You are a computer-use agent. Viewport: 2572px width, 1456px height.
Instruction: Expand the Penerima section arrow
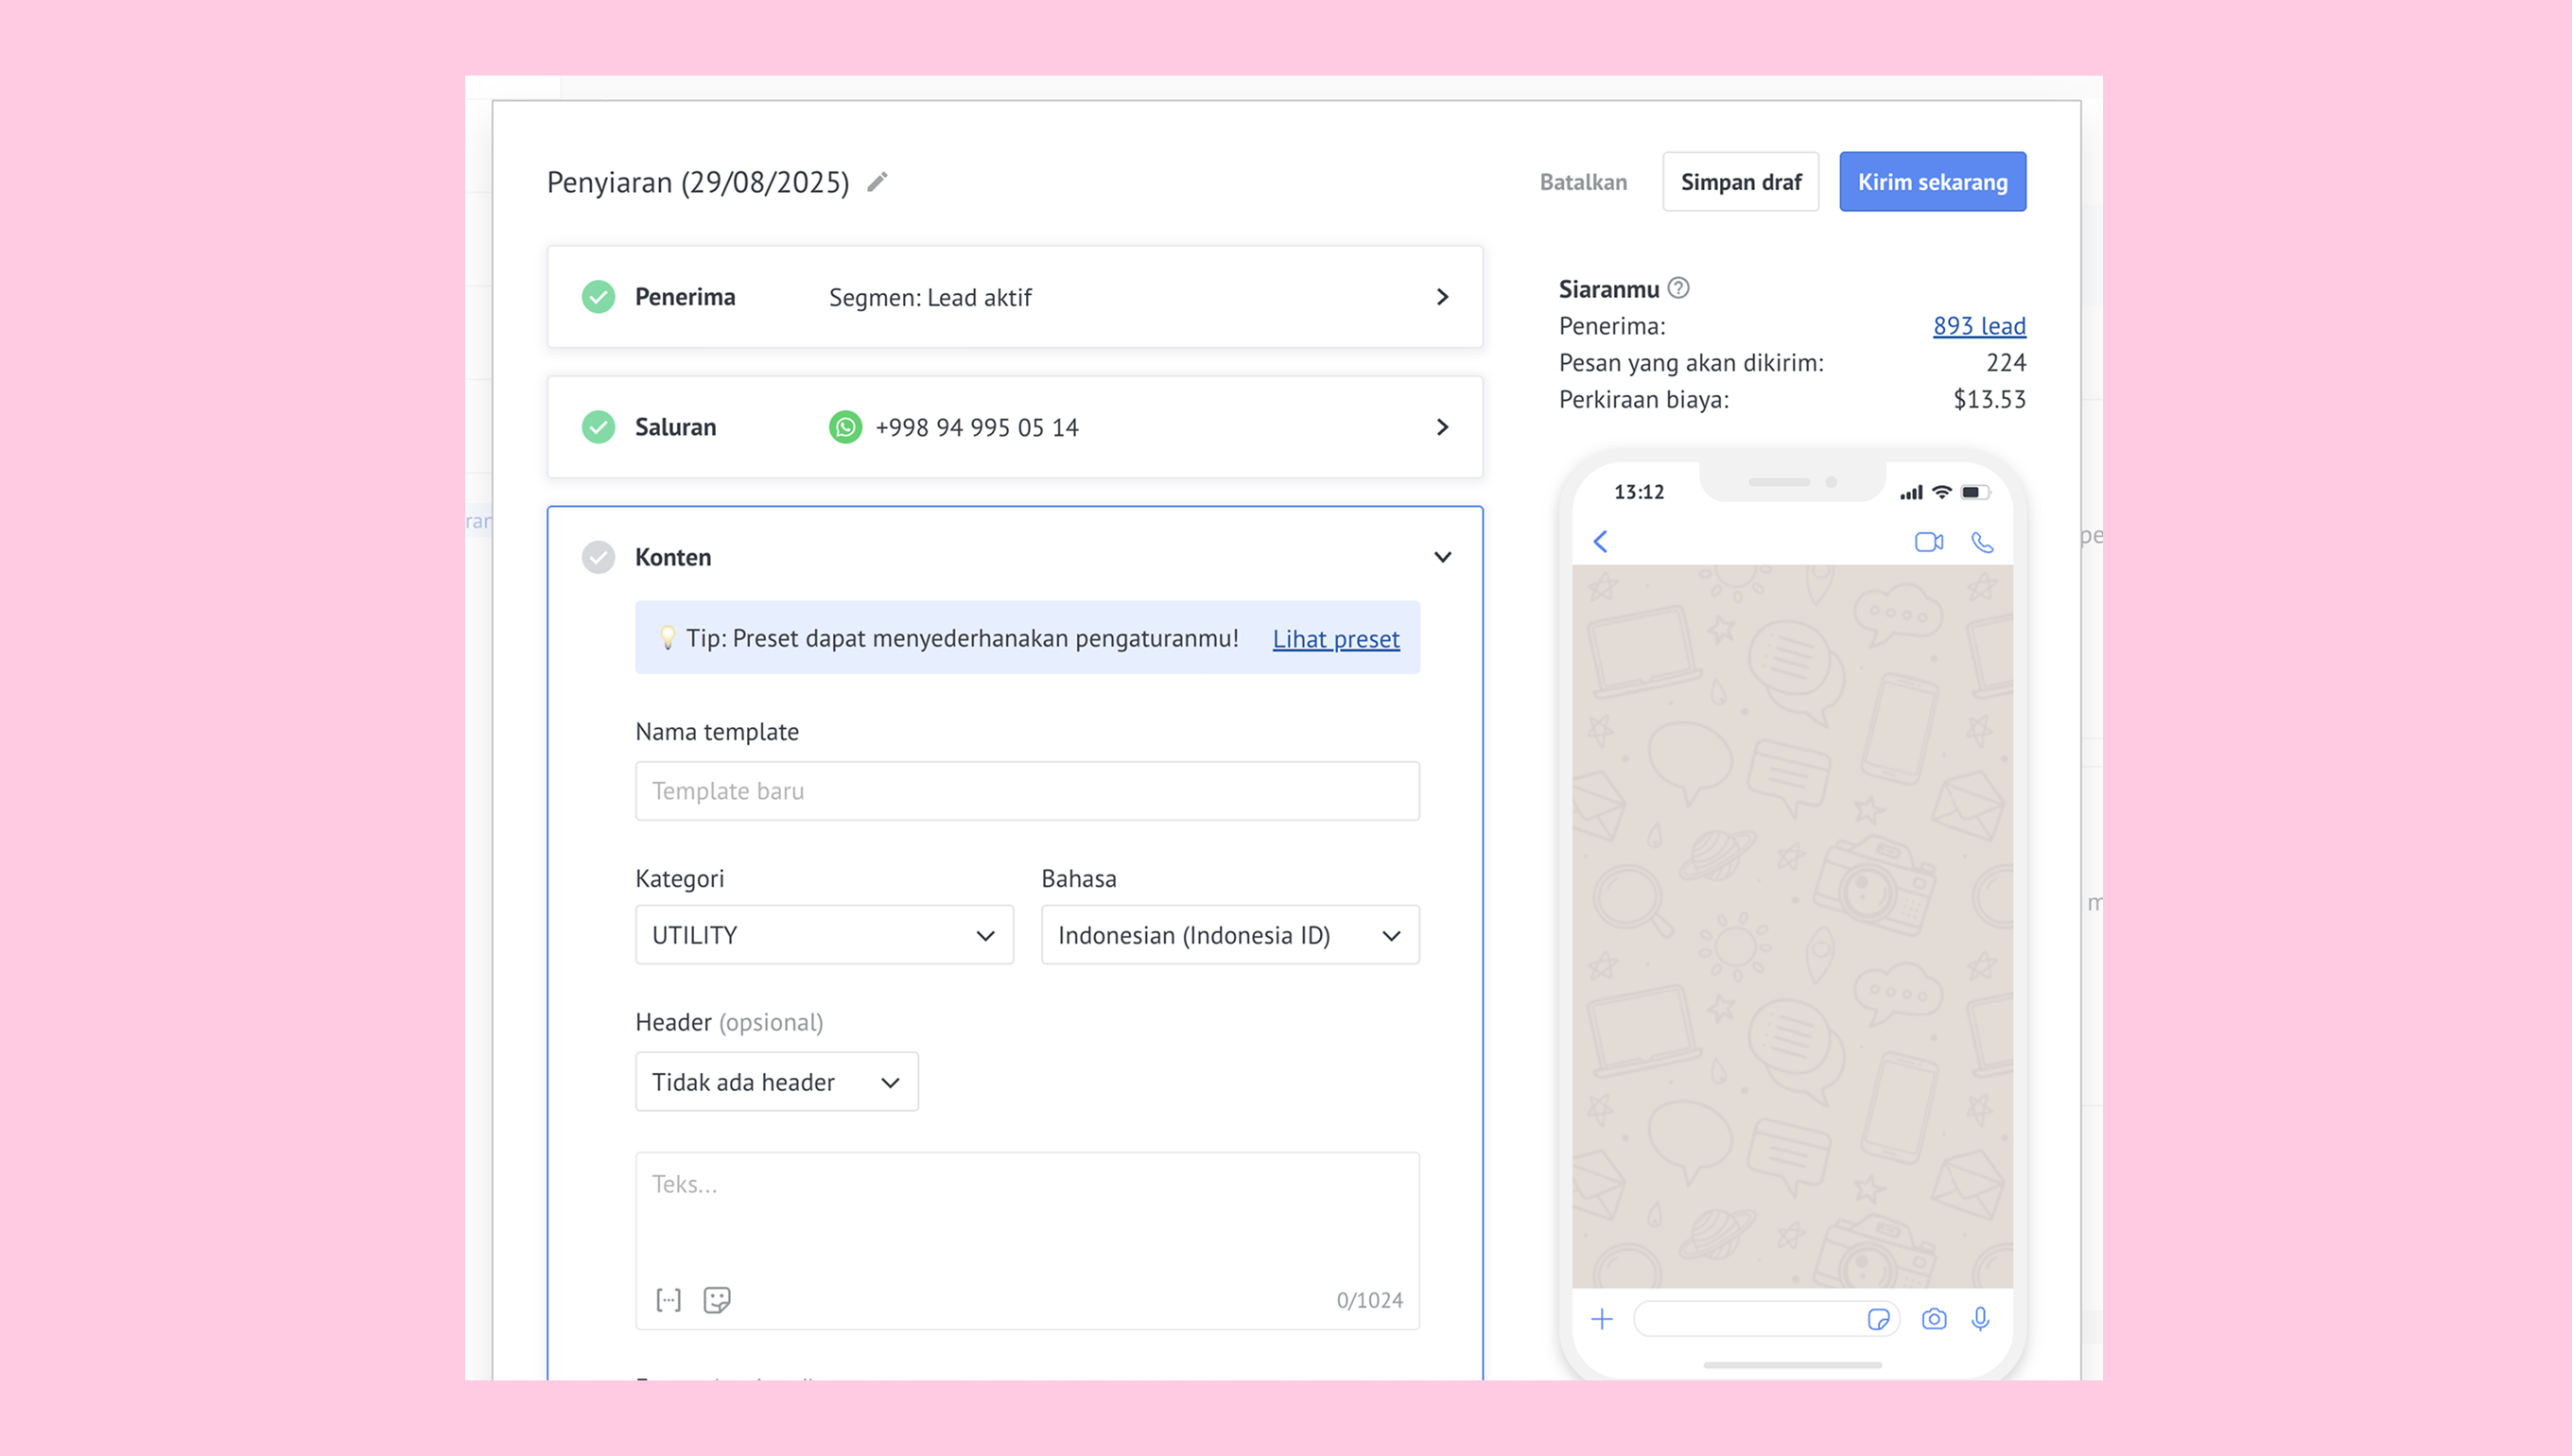(x=1442, y=297)
